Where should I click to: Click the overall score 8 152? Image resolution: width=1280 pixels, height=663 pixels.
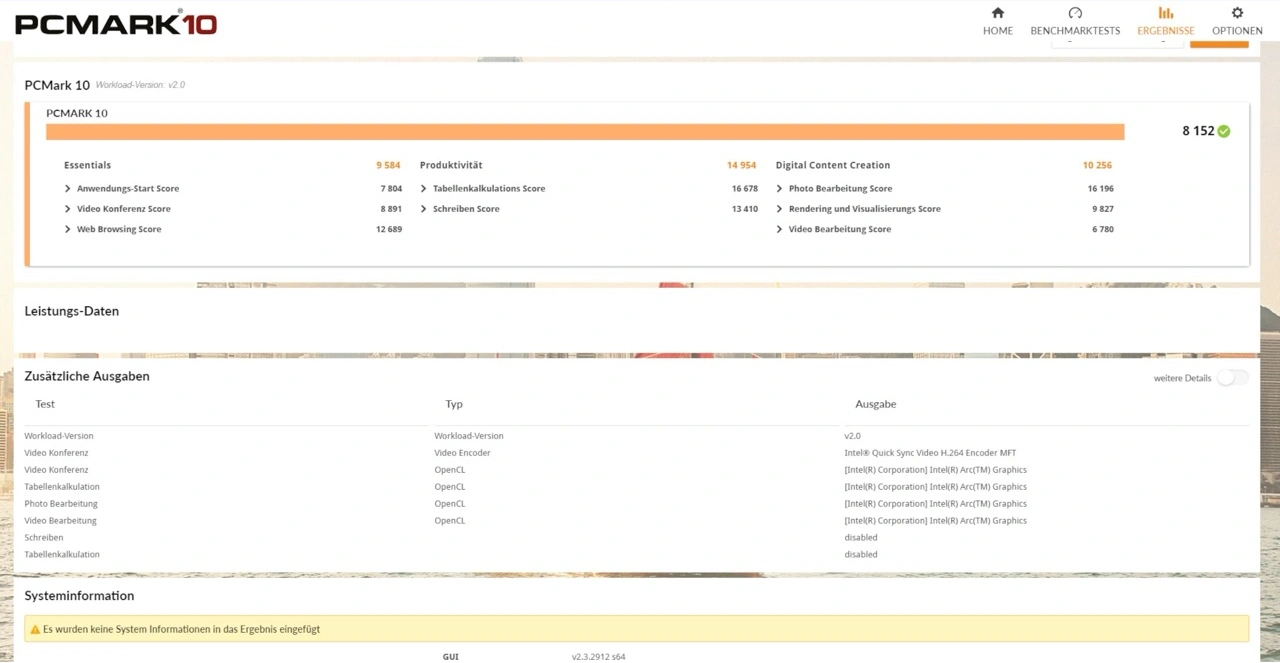[x=1198, y=131]
